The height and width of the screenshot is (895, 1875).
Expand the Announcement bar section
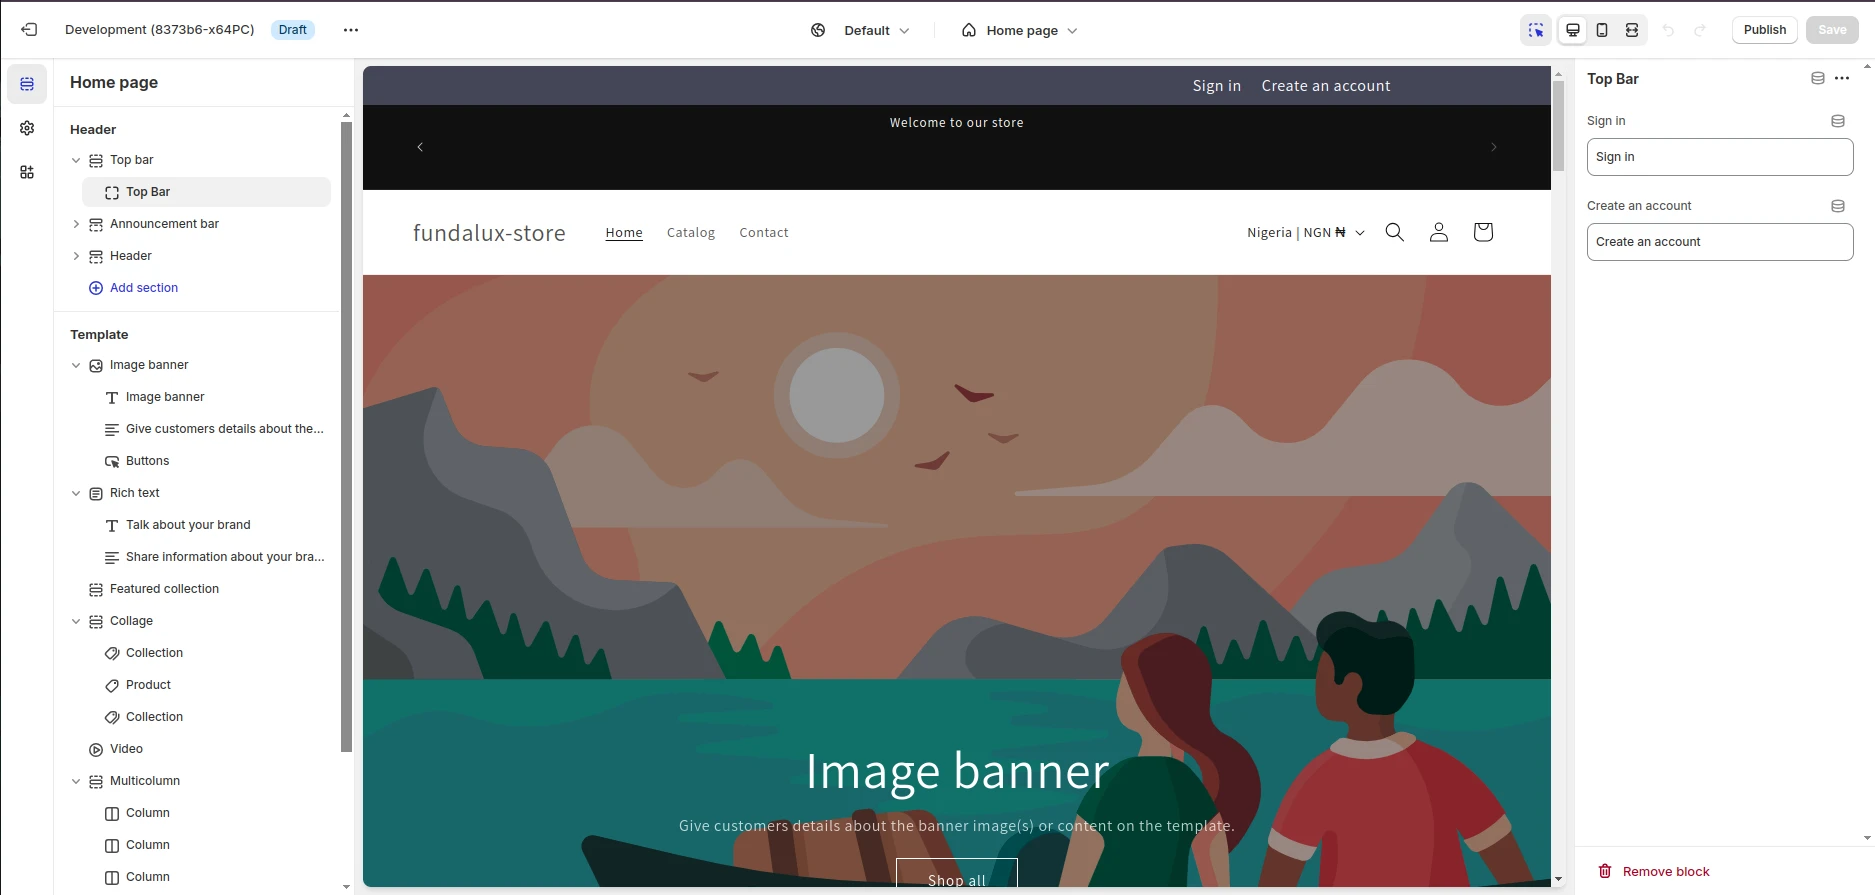coord(76,224)
